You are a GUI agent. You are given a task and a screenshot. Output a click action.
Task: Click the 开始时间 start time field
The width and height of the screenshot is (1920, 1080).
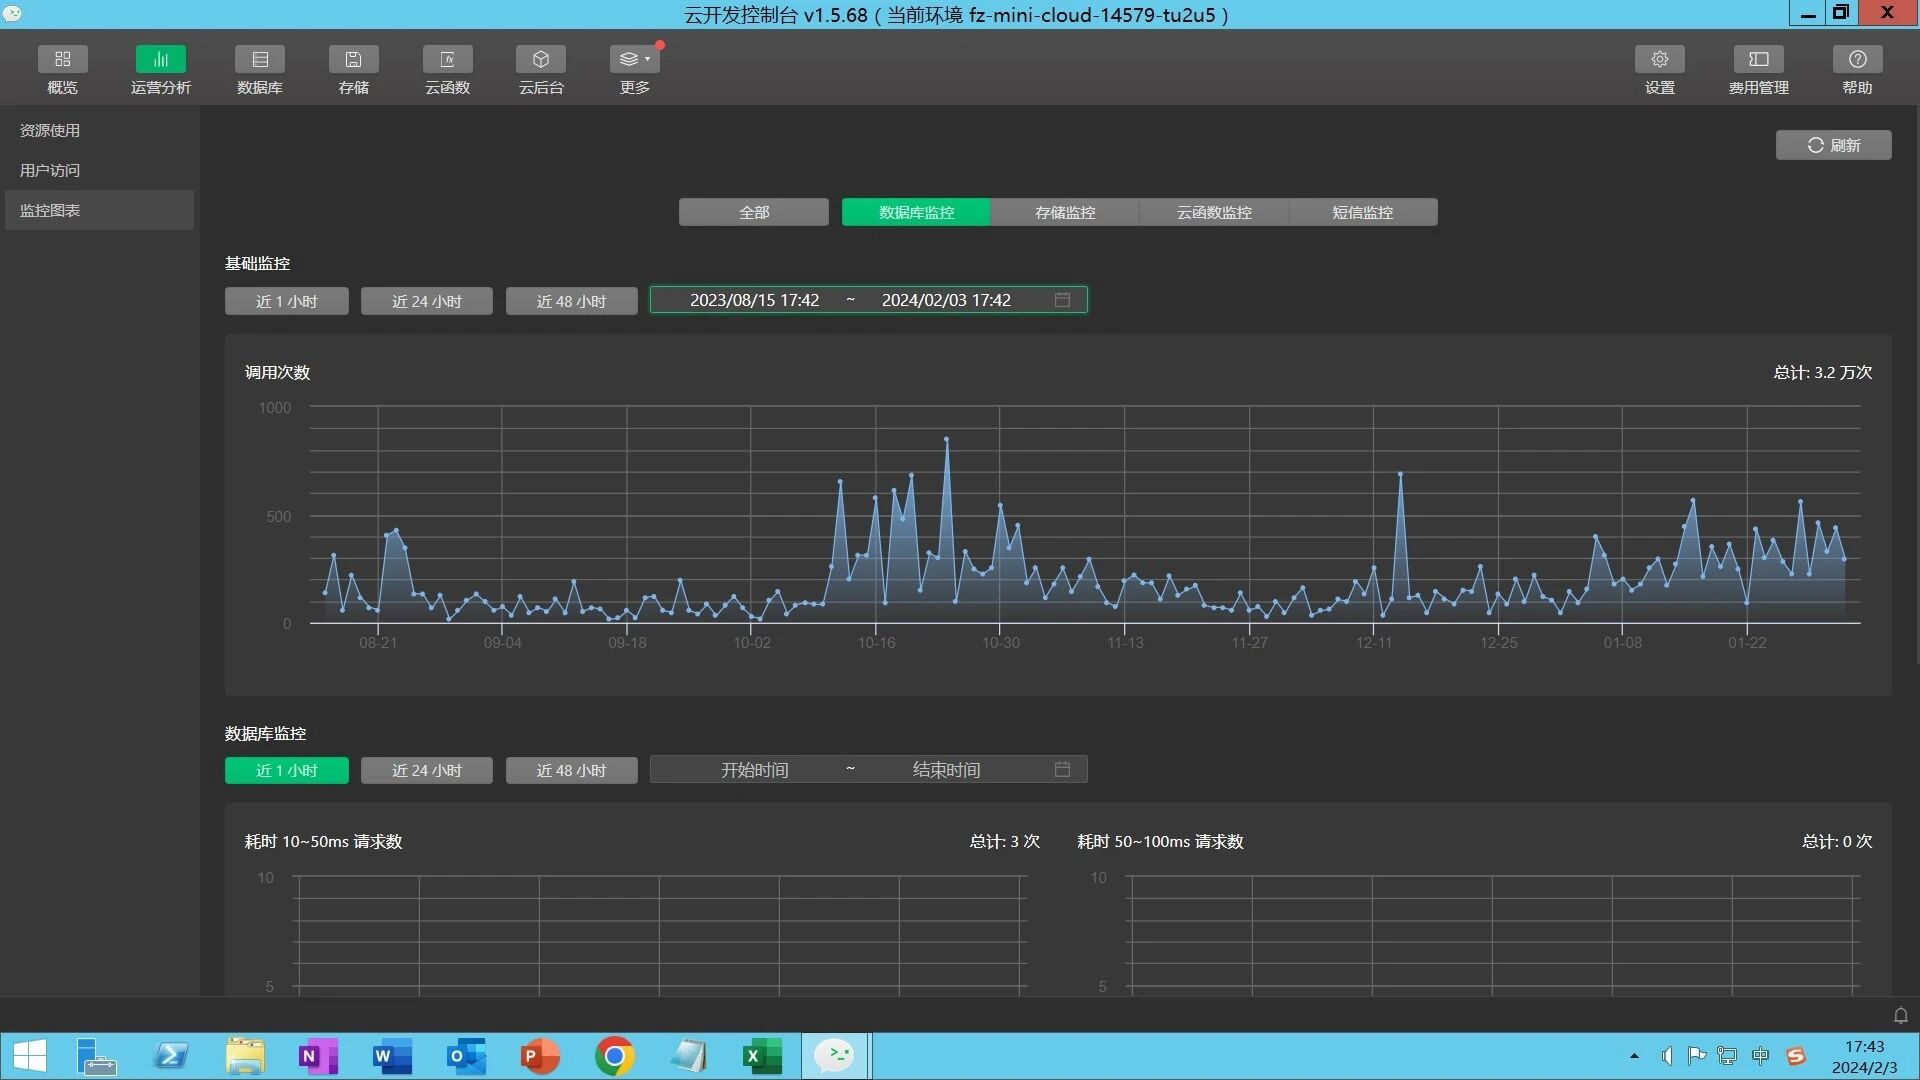(754, 769)
